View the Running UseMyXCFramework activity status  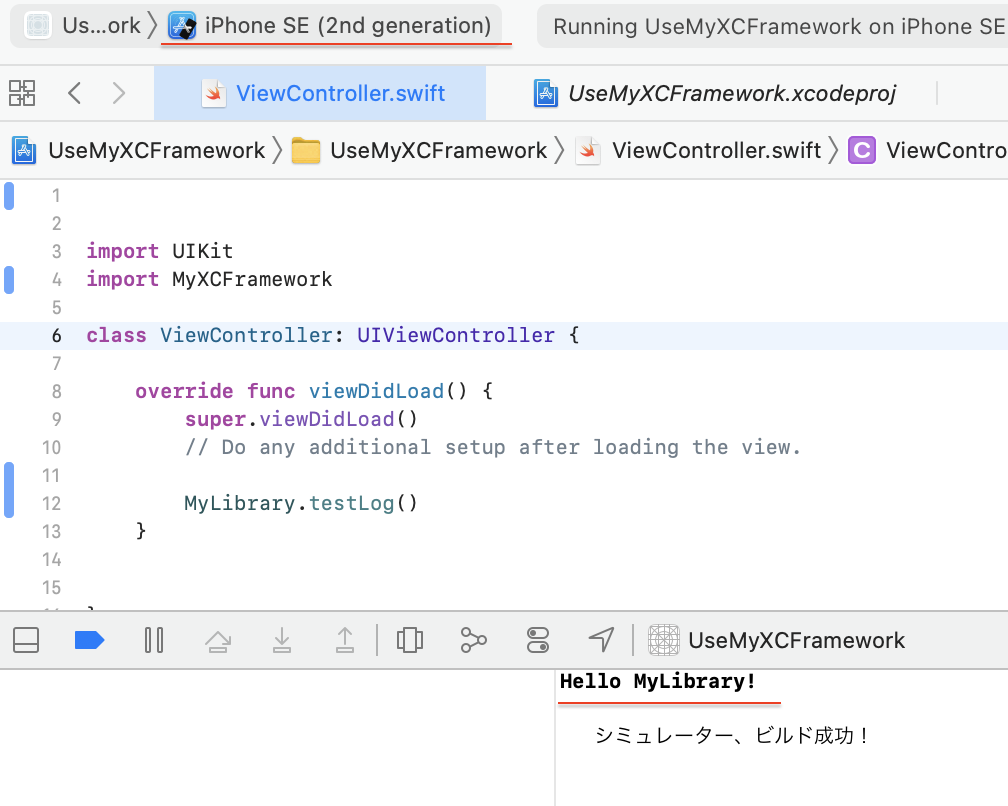pos(778,26)
